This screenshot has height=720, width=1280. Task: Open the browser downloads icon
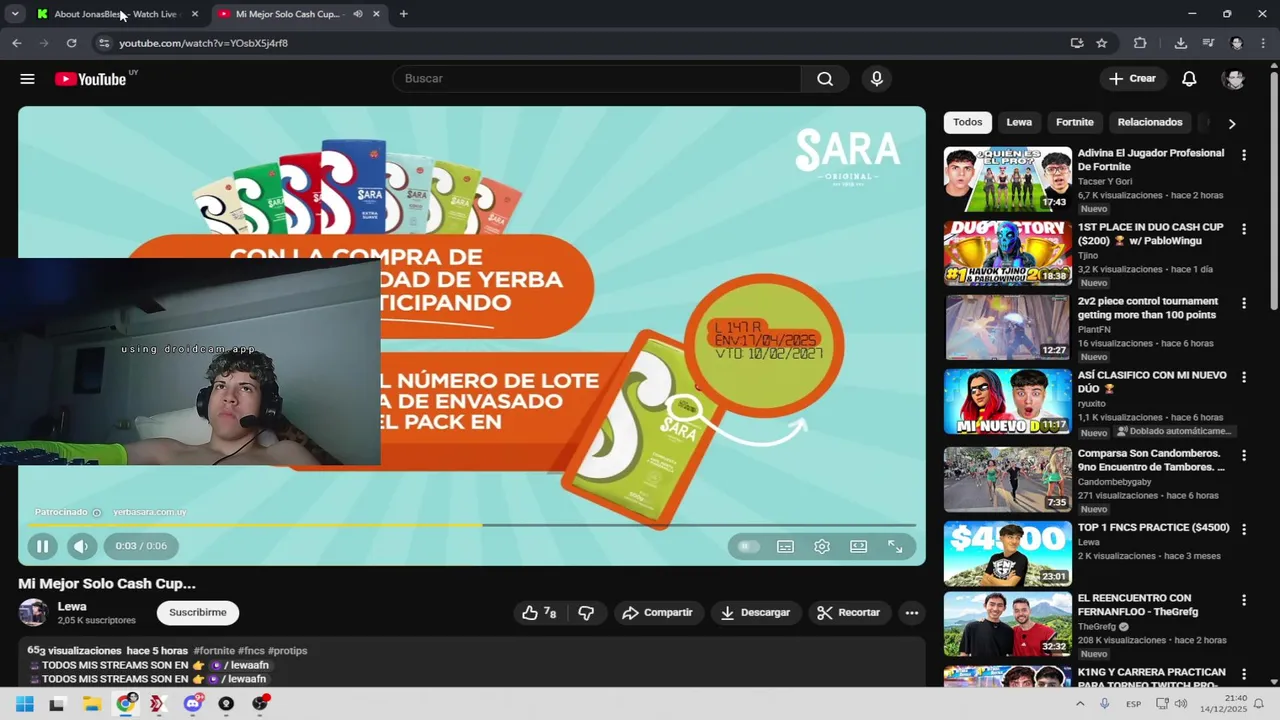coord(1180,43)
